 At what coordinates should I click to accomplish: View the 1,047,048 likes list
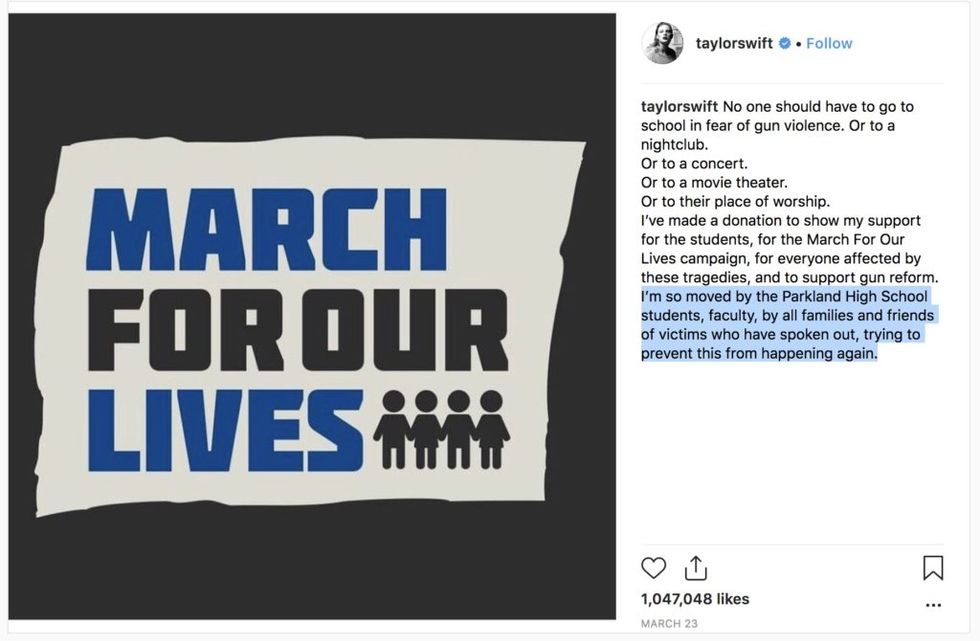(695, 599)
